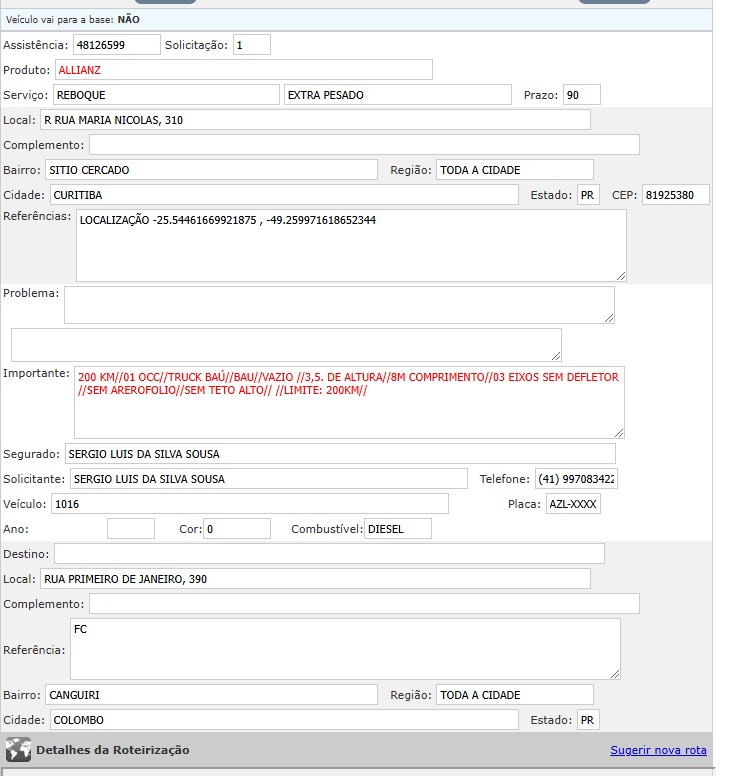Screen dimensions: 738x776
Task: Focus the Serviço field containing REBOQUE
Action: [x=165, y=95]
